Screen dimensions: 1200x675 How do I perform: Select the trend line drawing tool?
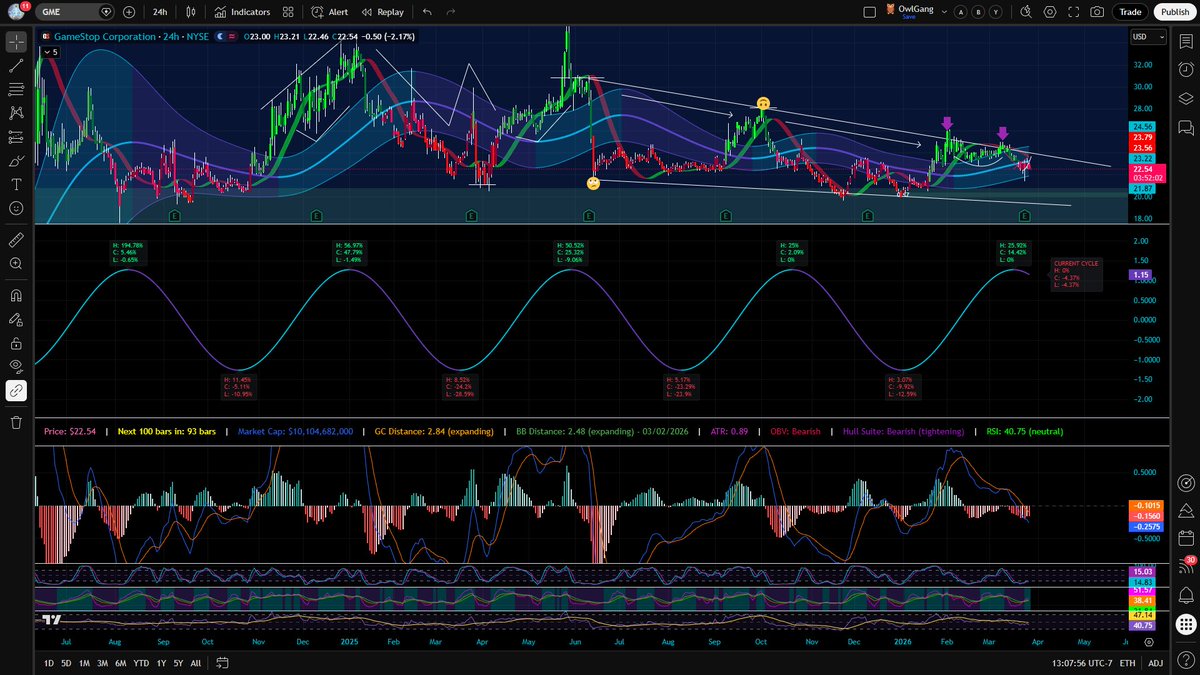pyautogui.click(x=16, y=66)
